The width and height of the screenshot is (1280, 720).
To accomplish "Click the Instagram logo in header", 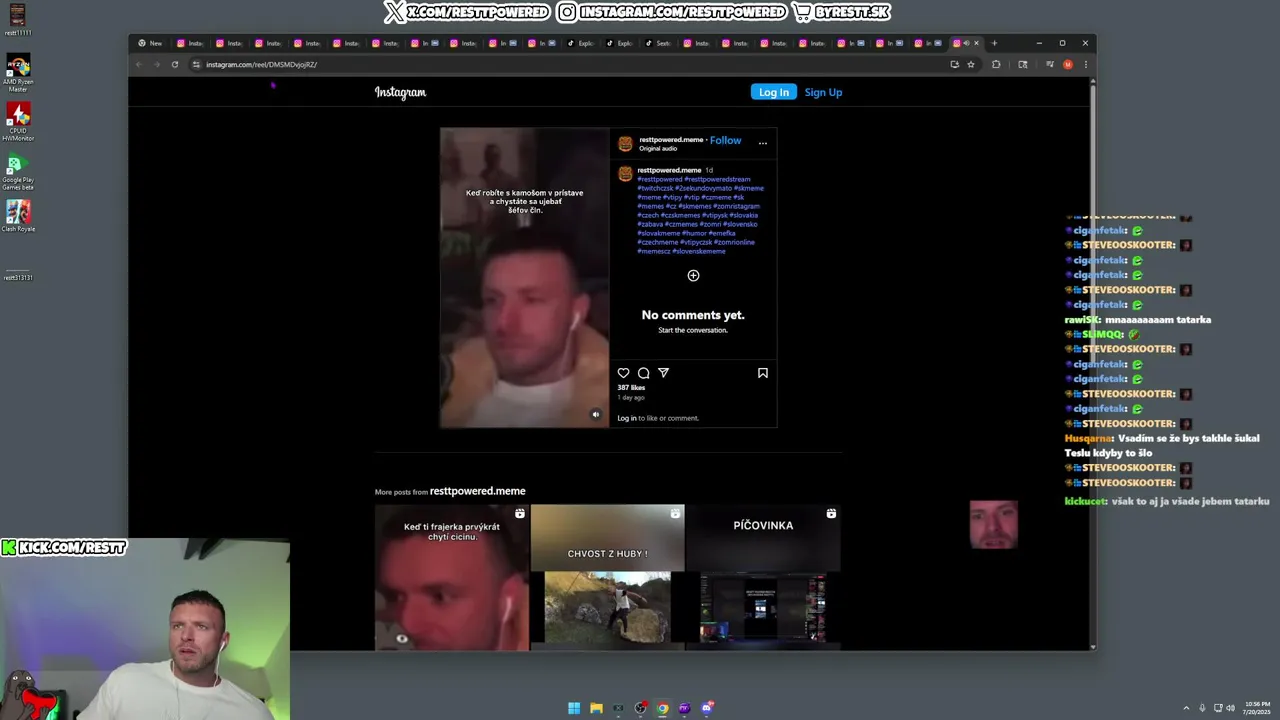I will coord(400,92).
